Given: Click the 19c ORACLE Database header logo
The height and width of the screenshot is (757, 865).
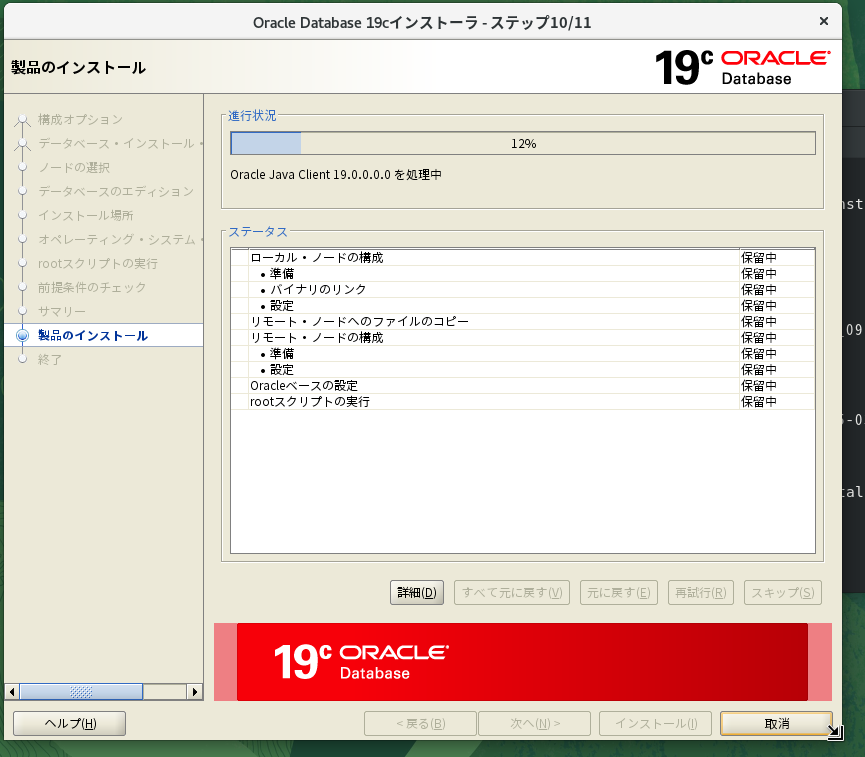Looking at the screenshot, I should (743, 67).
